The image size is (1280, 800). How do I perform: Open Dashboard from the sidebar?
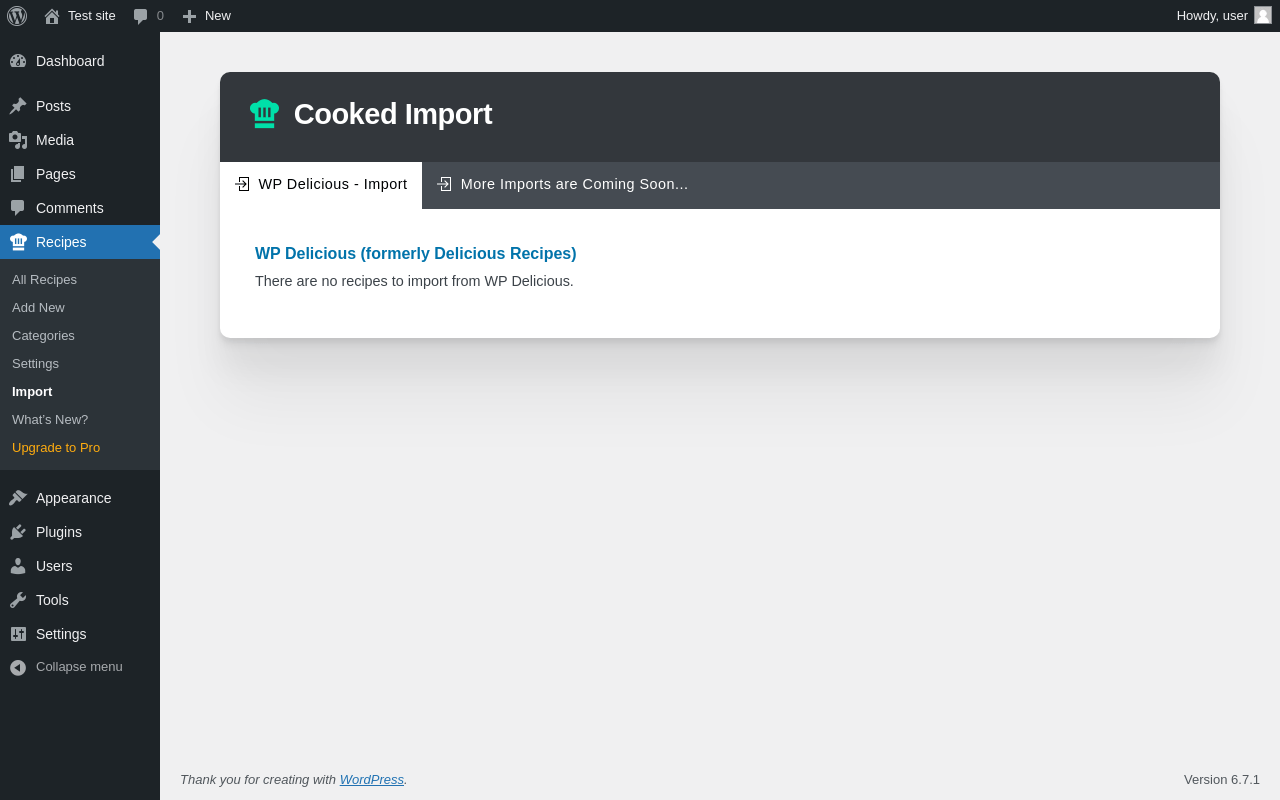70,61
